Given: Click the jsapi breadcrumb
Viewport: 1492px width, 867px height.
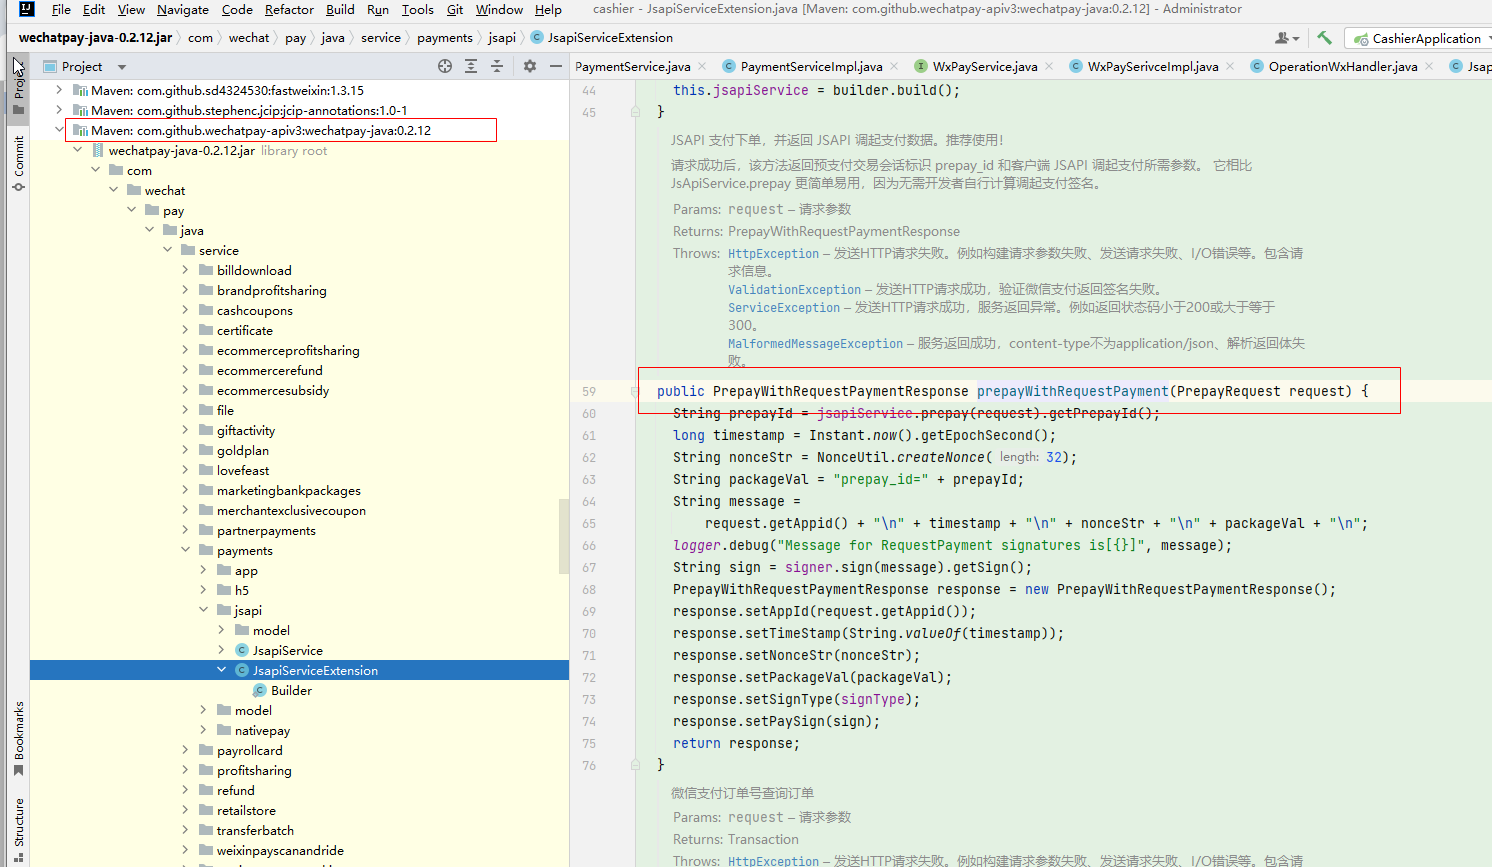Looking at the screenshot, I should coord(502,37).
